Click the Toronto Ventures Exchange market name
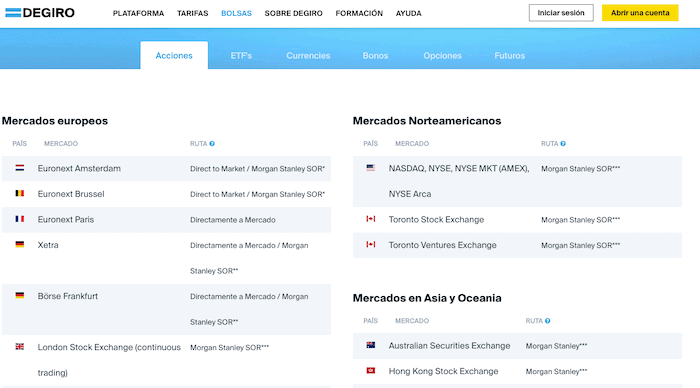This screenshot has height=388, width=700. coord(442,245)
